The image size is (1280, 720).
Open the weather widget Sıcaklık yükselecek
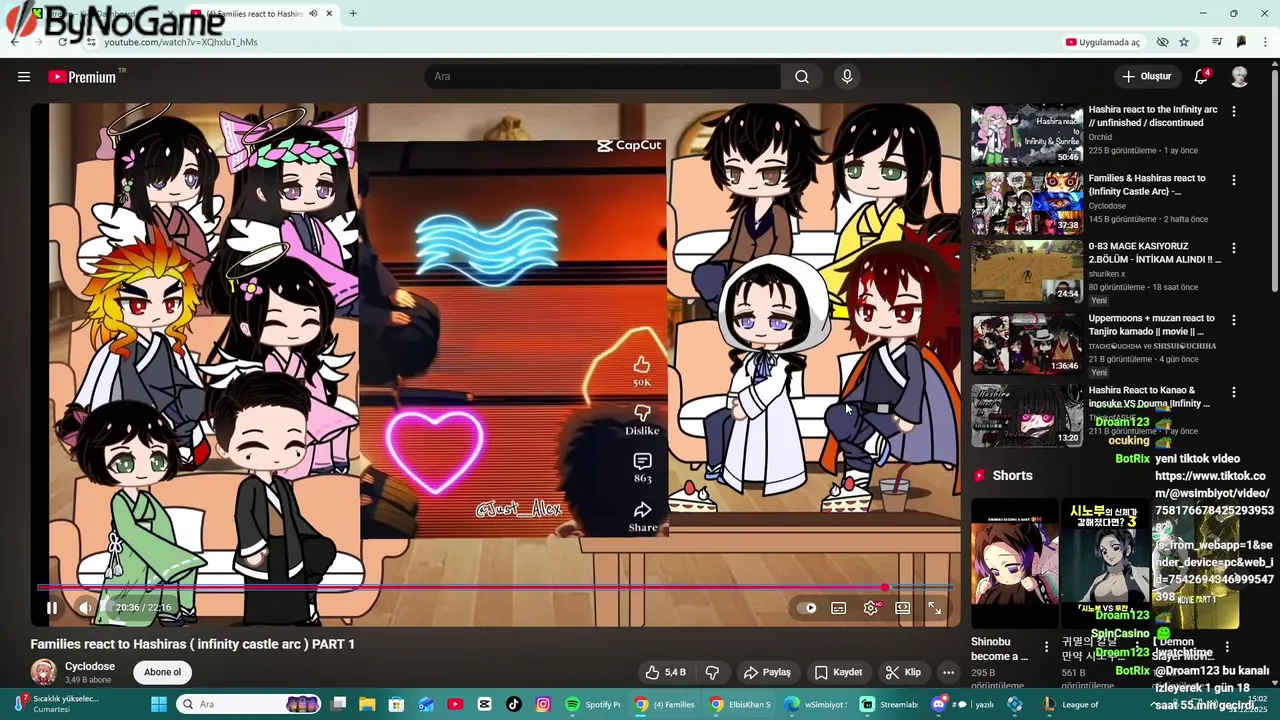point(55,704)
